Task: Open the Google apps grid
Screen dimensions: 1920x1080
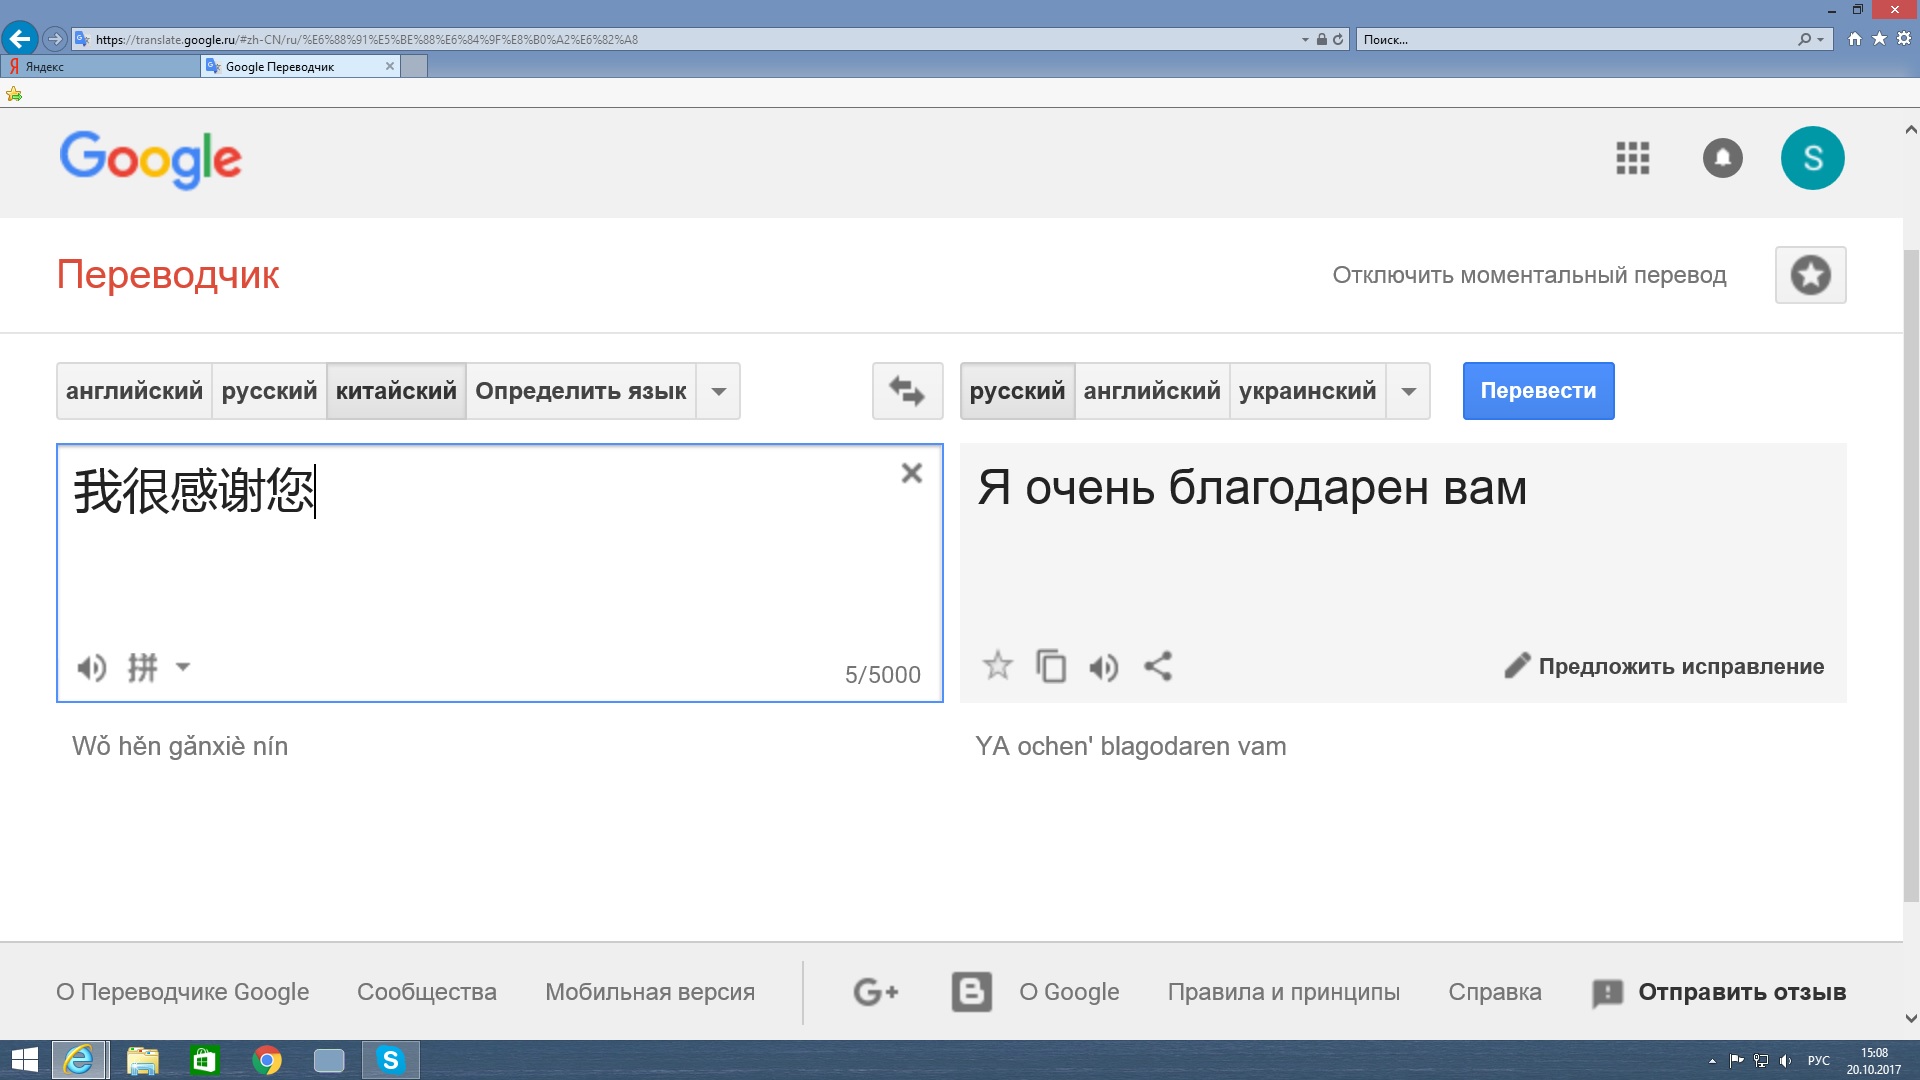Action: [1632, 158]
